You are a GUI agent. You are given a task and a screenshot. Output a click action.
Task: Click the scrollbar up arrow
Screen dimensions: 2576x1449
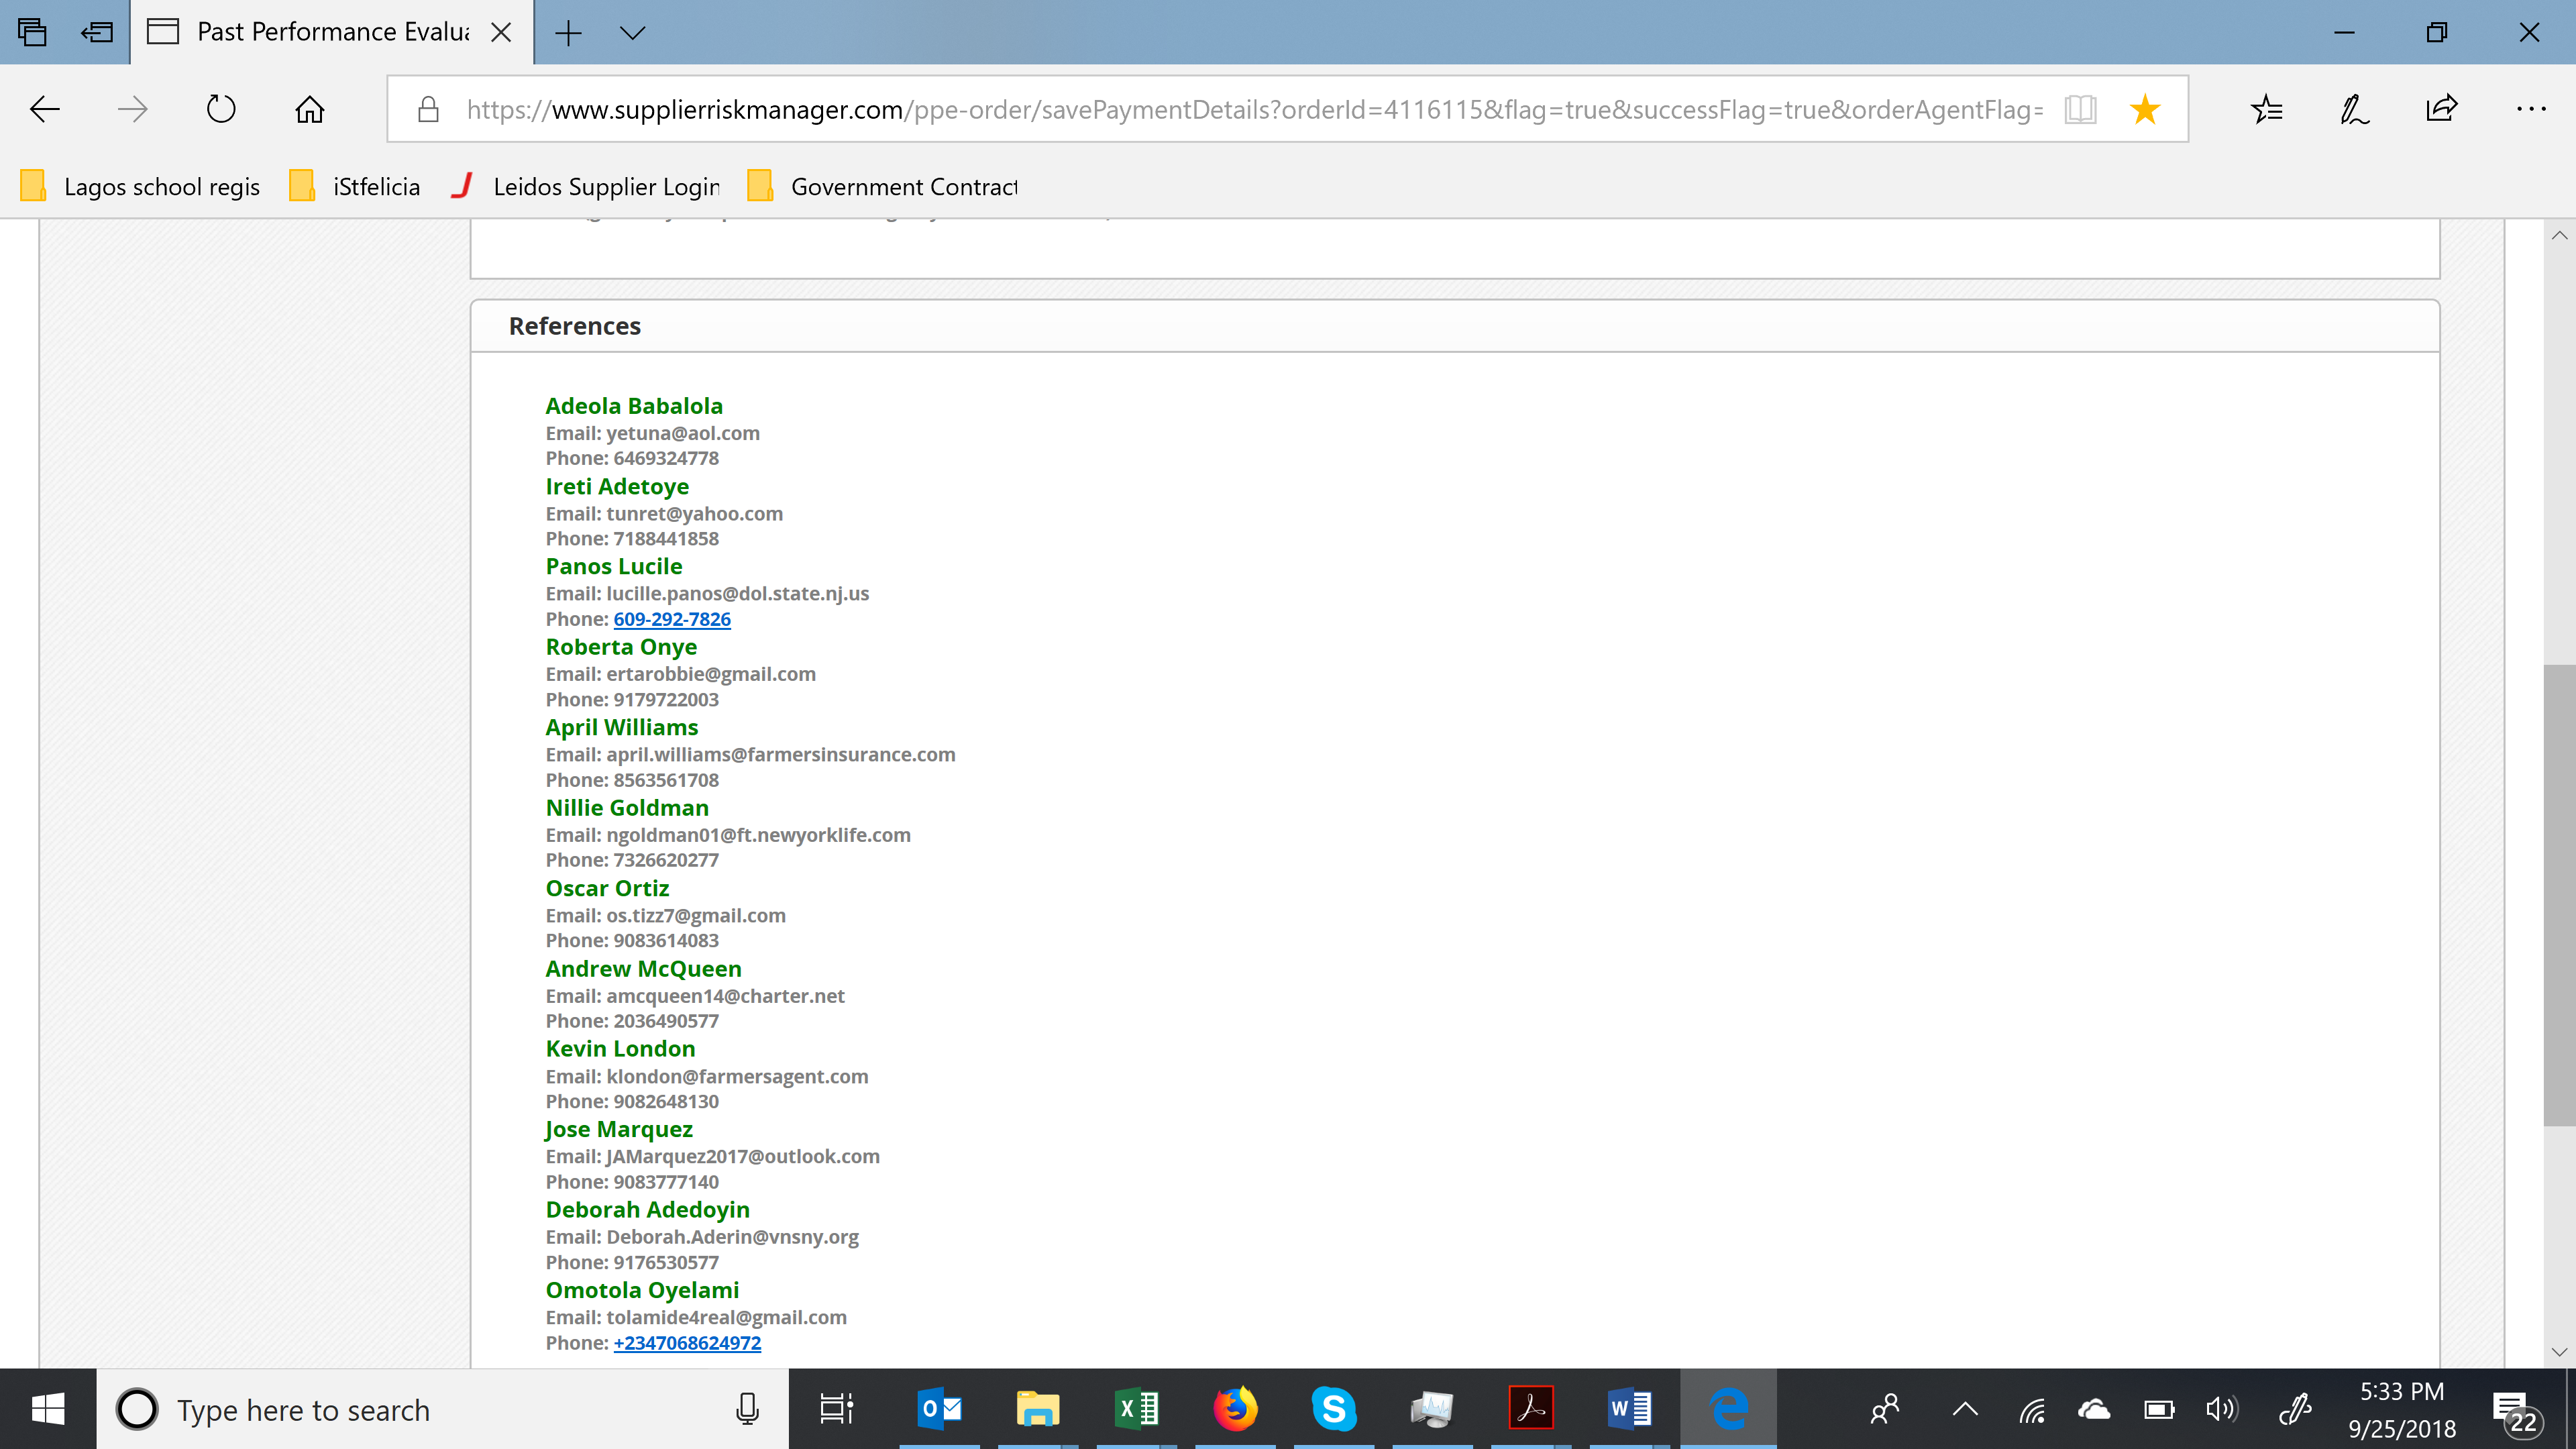click(x=2559, y=235)
